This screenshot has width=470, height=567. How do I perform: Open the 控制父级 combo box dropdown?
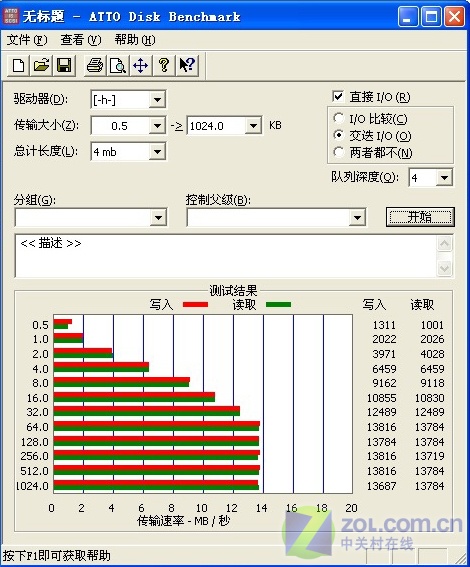[357, 218]
